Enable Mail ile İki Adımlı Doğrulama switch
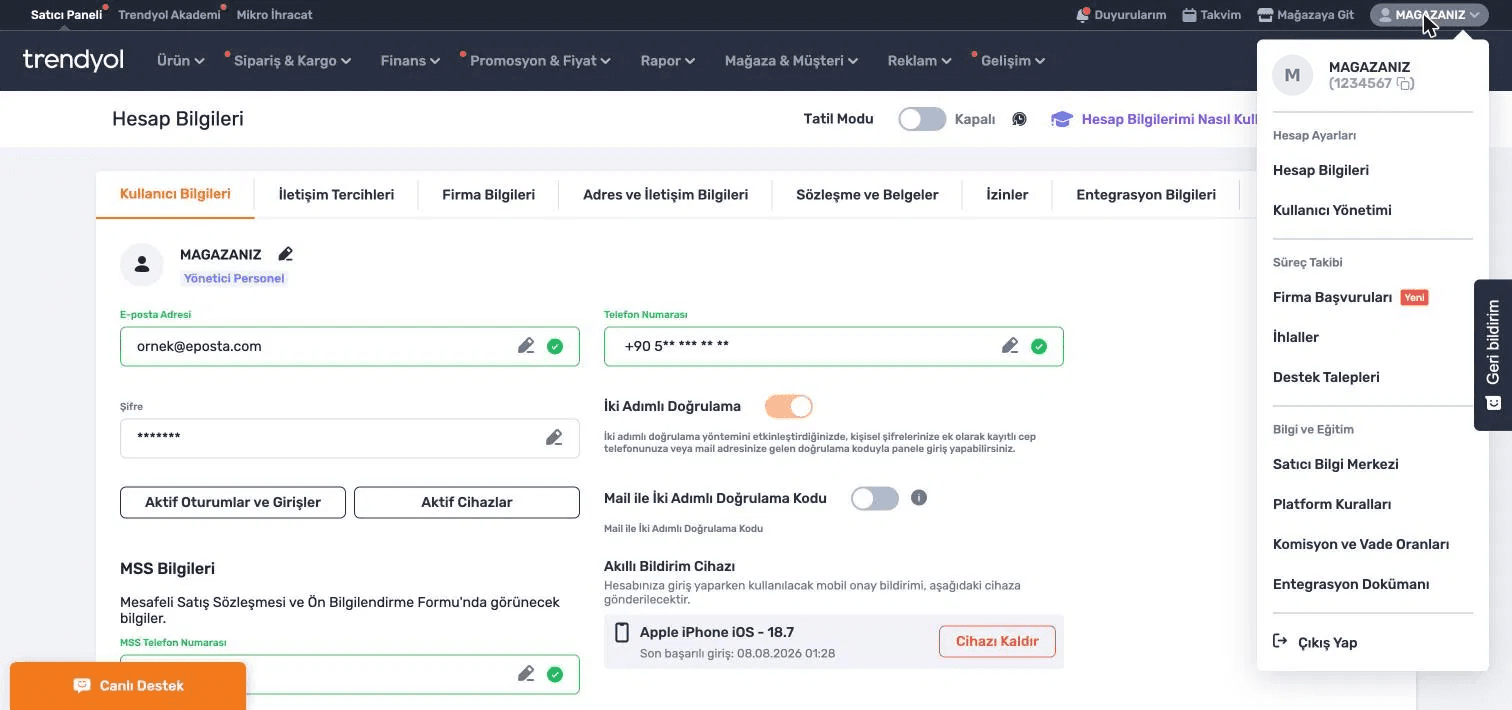Screen dimensions: 1512x710 coord(875,498)
